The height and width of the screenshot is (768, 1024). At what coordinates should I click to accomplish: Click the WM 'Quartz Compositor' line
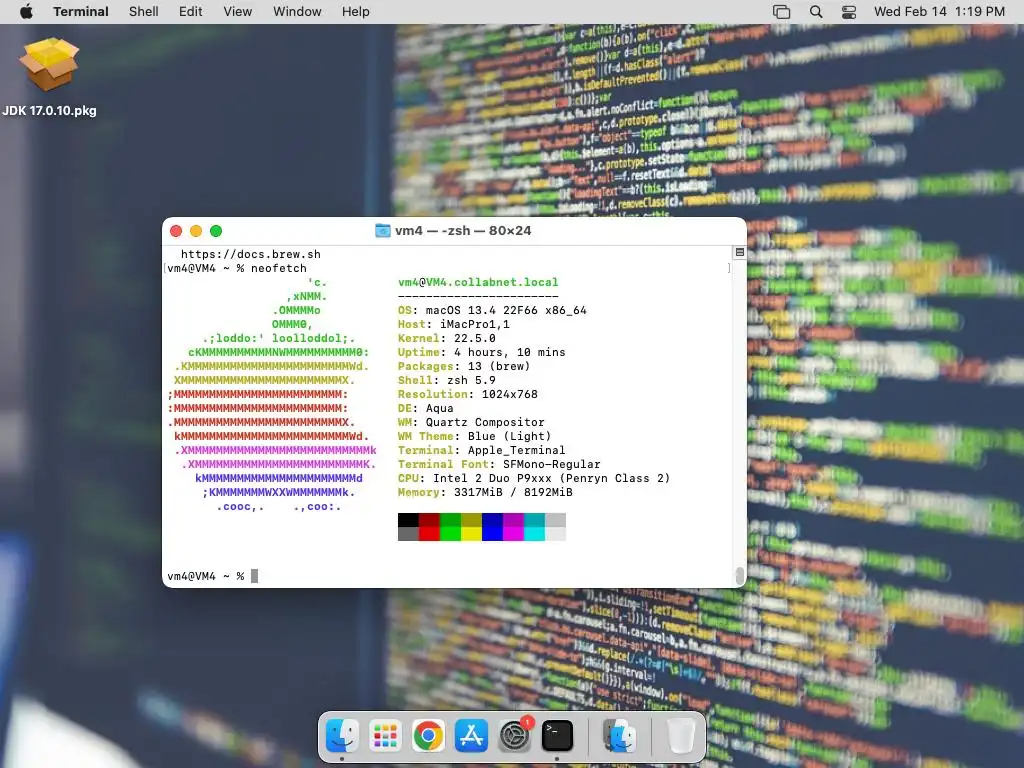coord(471,423)
